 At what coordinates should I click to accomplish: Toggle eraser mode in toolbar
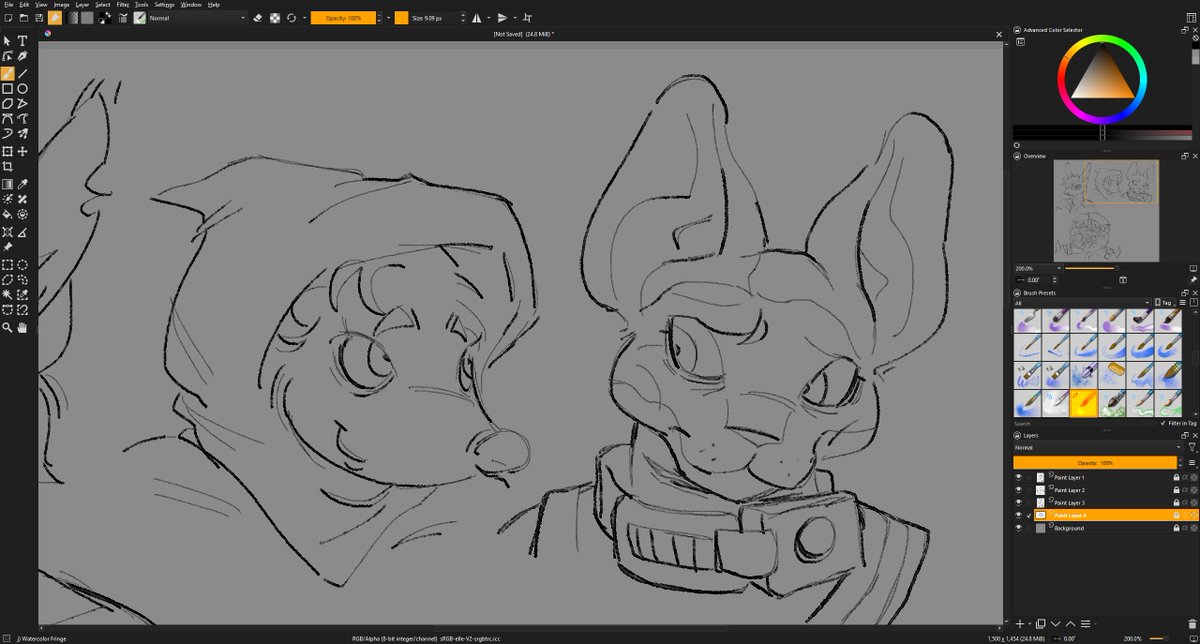(258, 18)
